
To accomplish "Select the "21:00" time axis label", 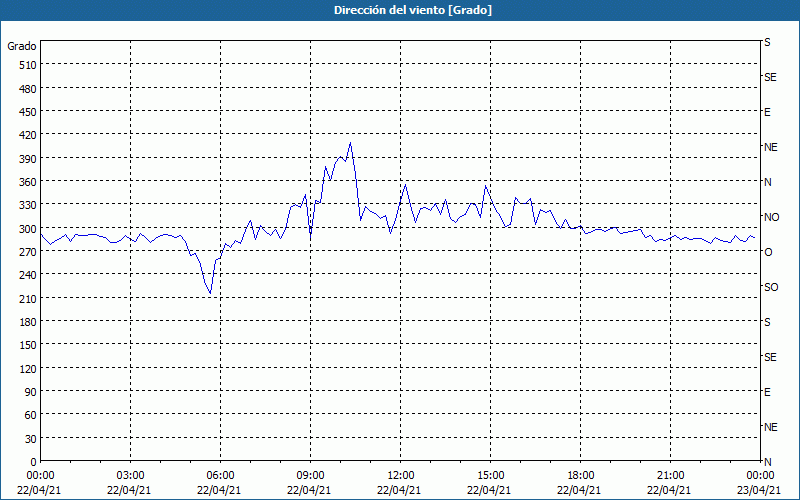I will coord(670,476).
